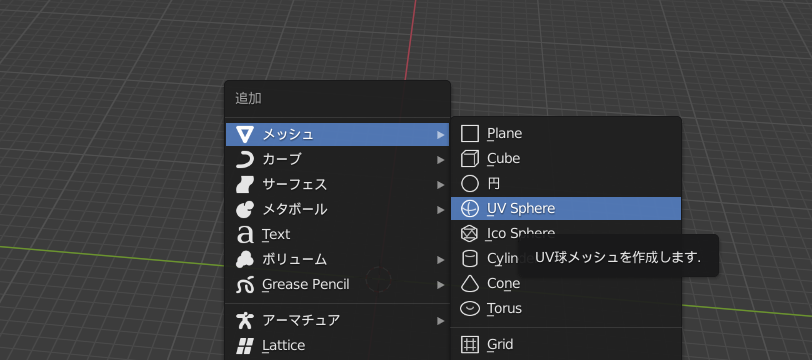Click the Grease Pencil stroke icon

(x=244, y=284)
